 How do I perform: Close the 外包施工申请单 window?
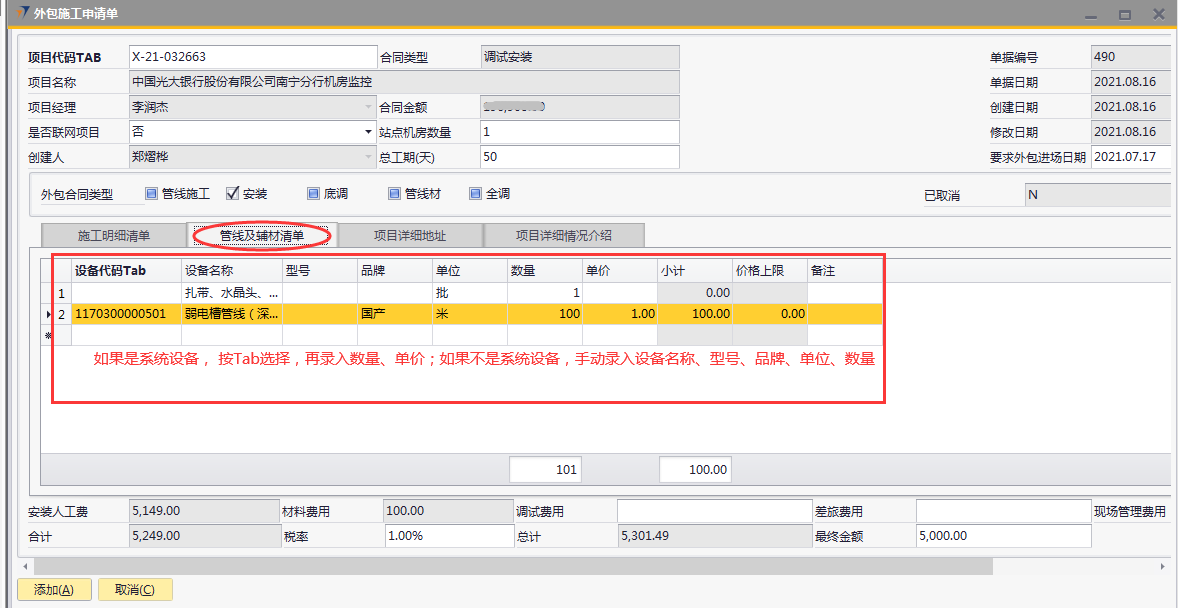point(1158,14)
